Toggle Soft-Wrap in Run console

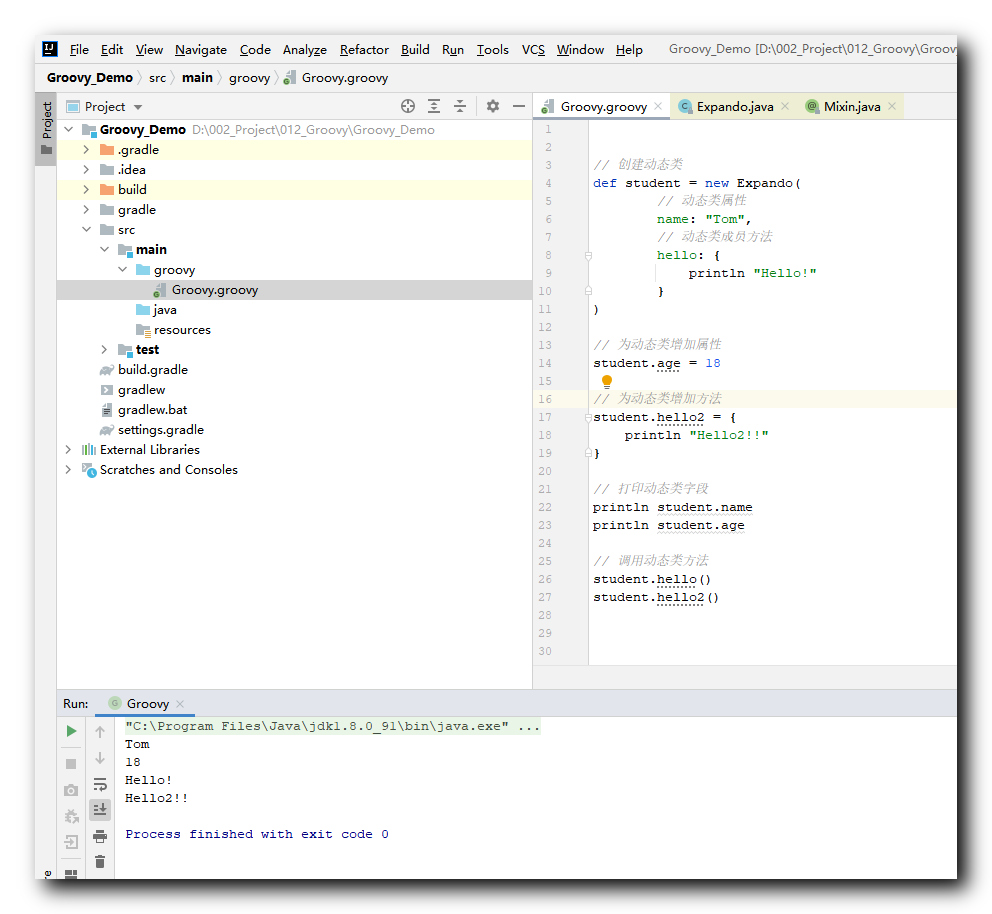coord(100,784)
